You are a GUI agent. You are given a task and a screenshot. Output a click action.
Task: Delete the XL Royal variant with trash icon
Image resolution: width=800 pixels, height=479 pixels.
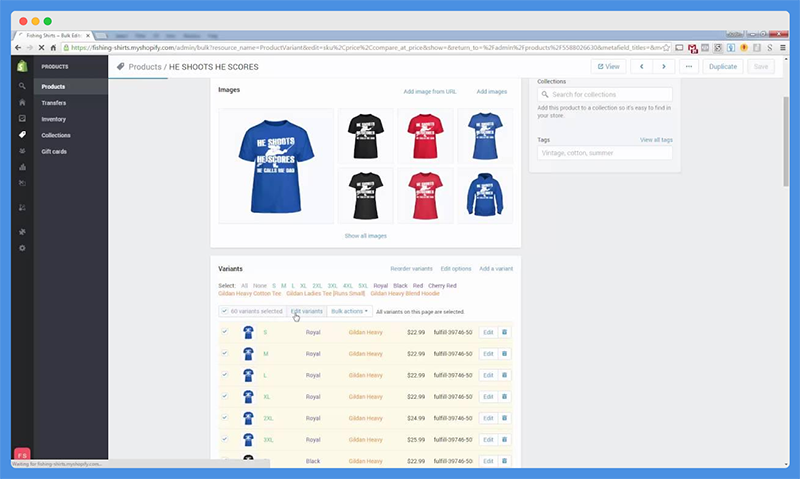pyautogui.click(x=505, y=396)
